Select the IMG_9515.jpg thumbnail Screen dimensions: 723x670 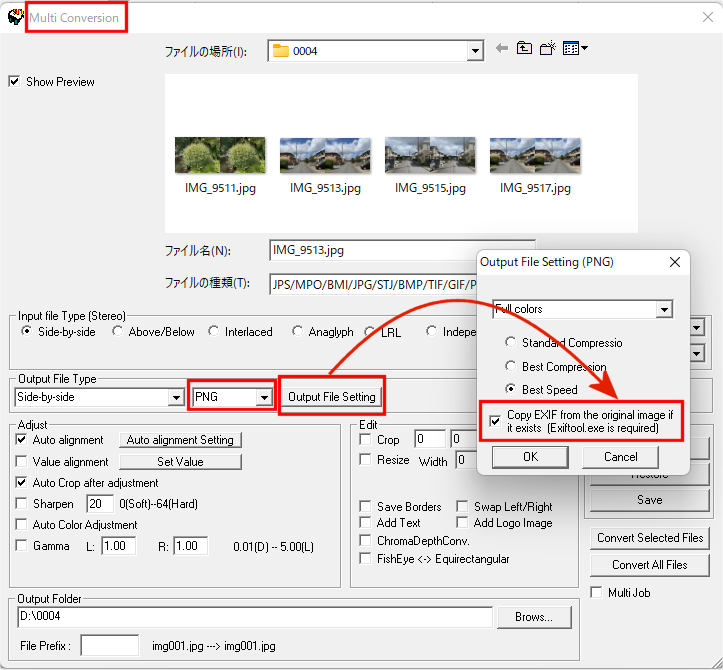point(430,155)
